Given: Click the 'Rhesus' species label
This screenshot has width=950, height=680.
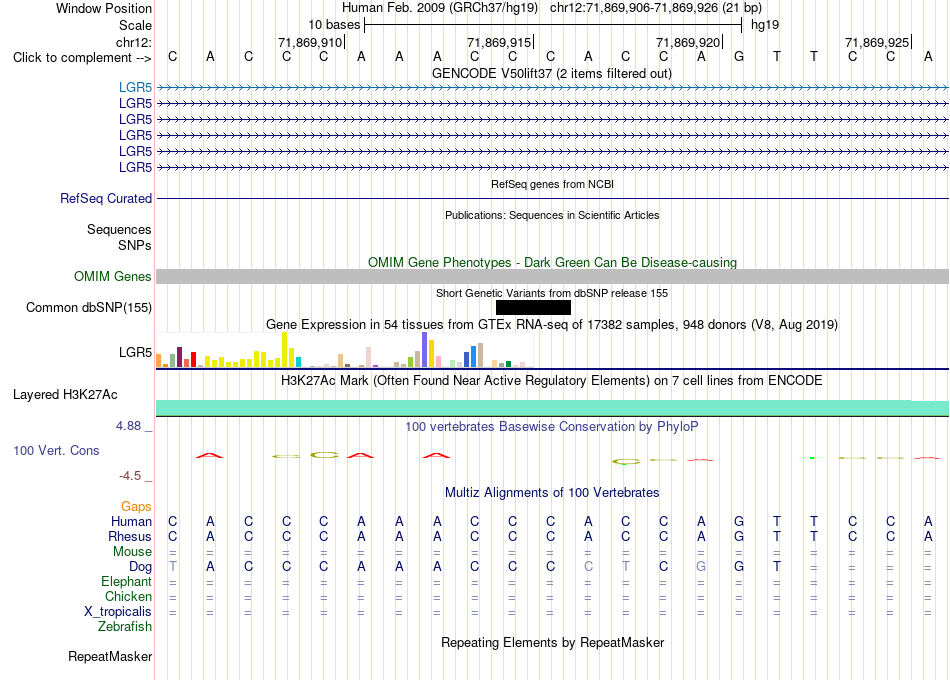Looking at the screenshot, I should click(x=130, y=537).
